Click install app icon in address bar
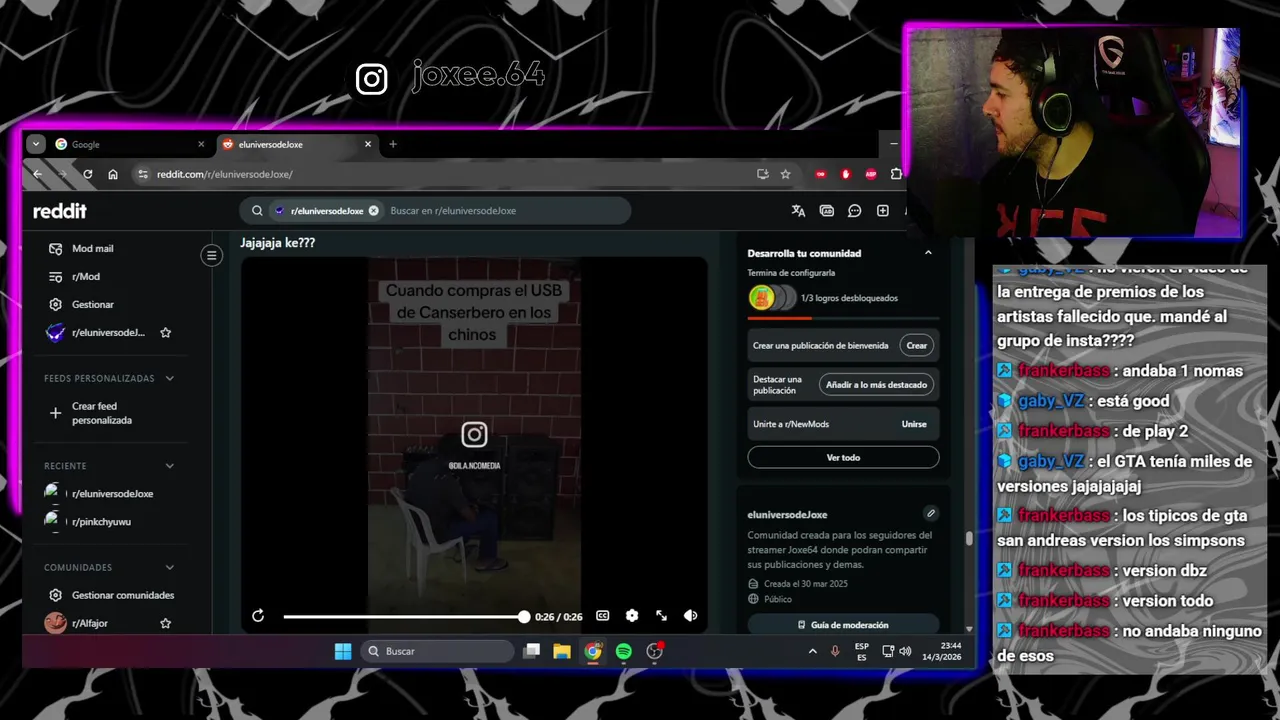 click(x=763, y=174)
